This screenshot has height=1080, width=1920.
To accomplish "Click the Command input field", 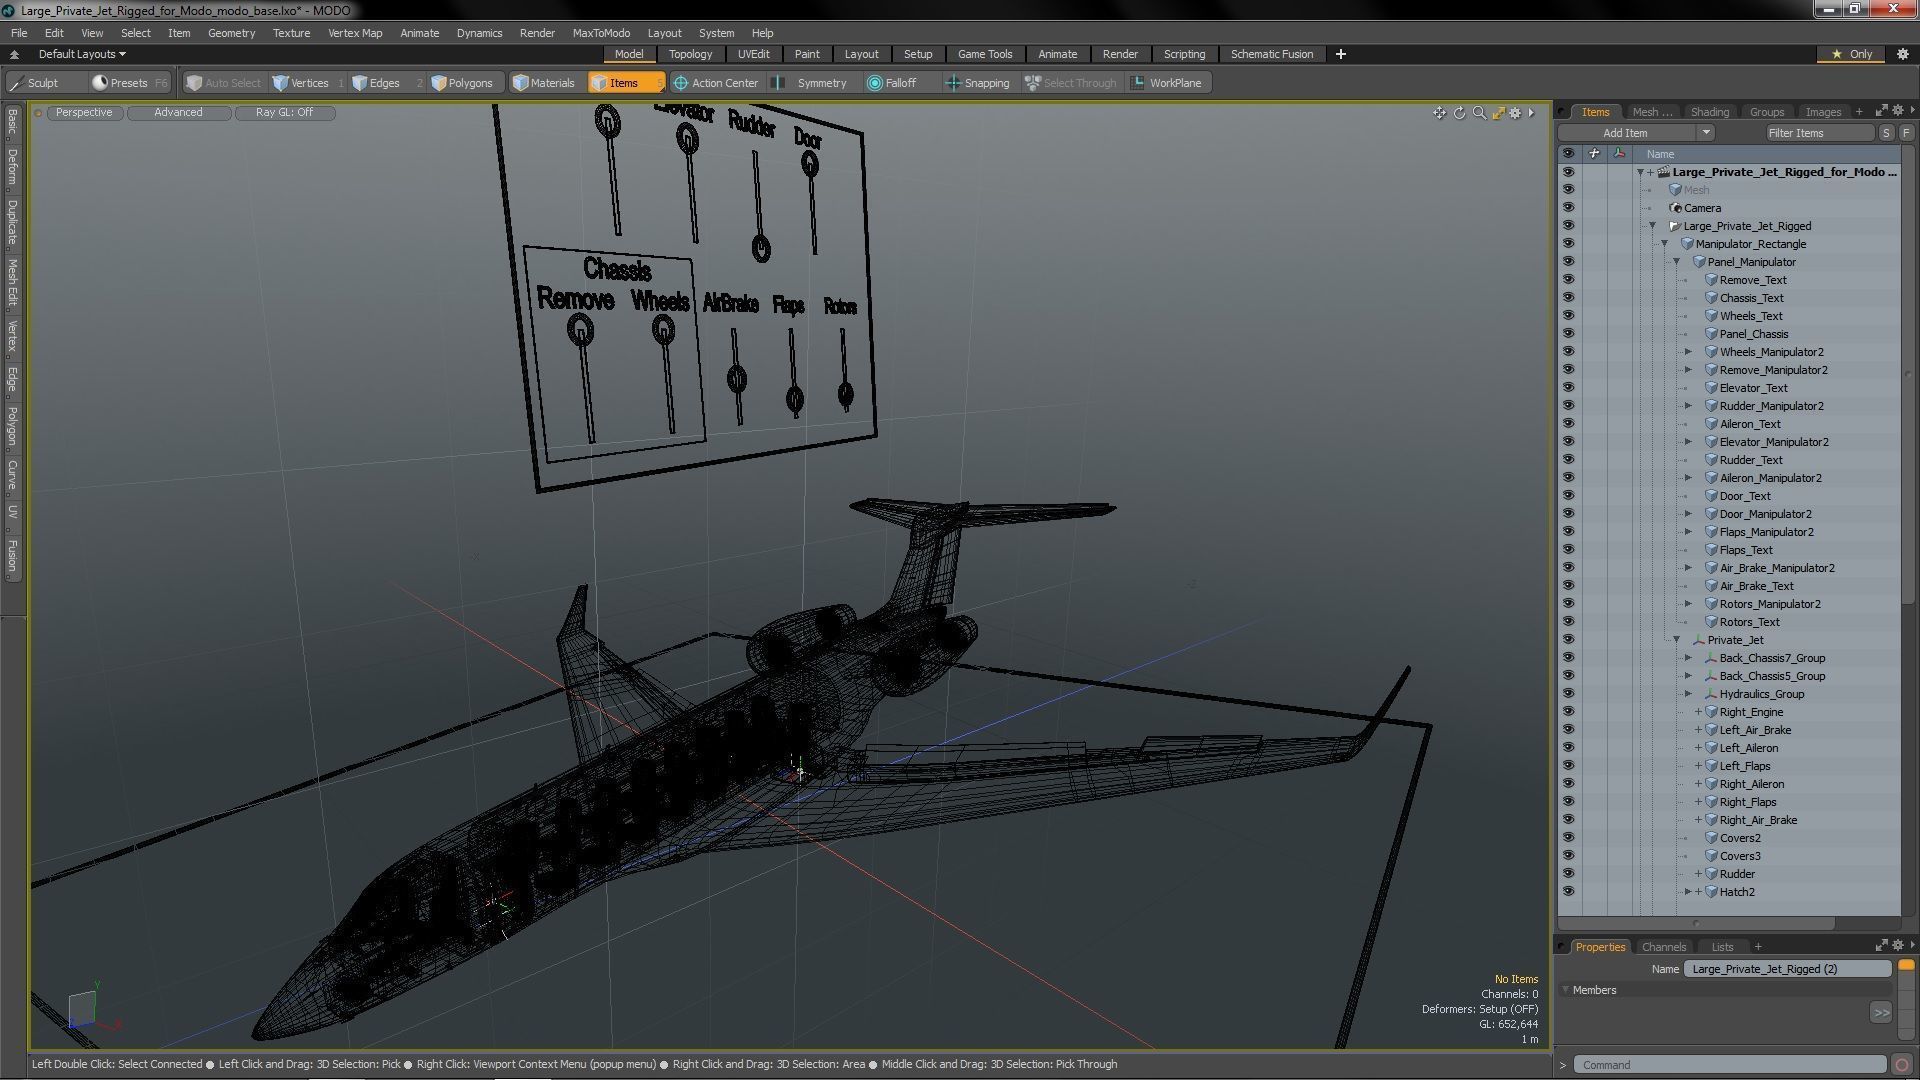I will (x=1730, y=1065).
